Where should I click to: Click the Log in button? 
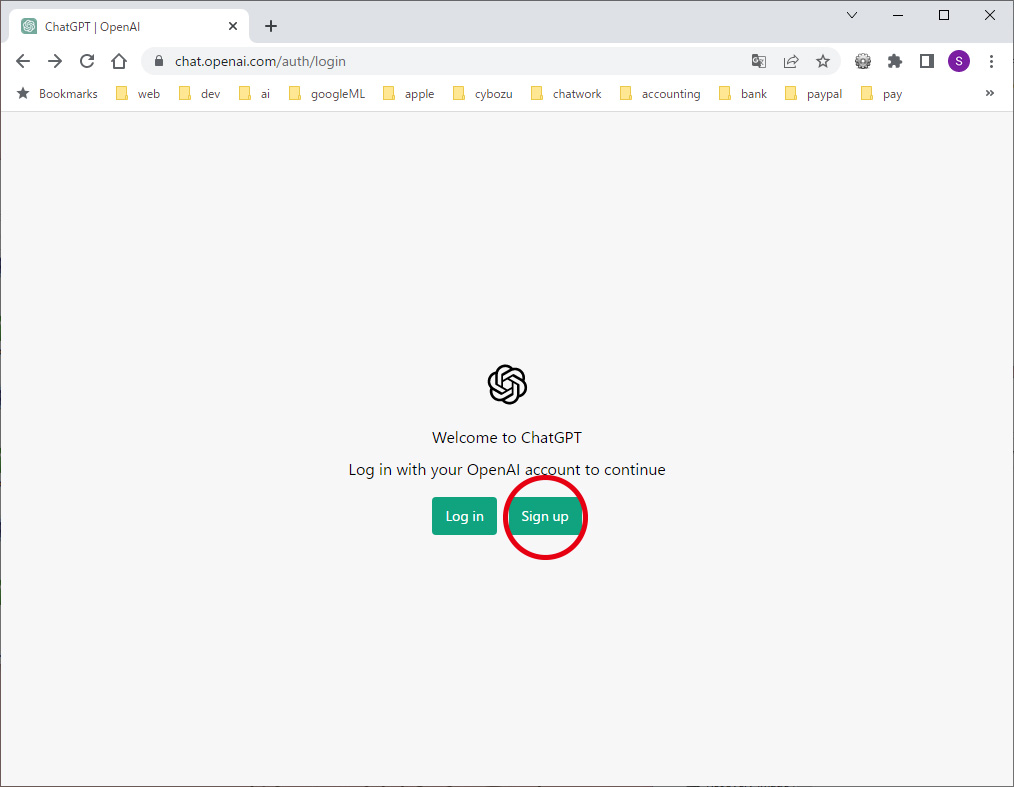[x=464, y=516]
